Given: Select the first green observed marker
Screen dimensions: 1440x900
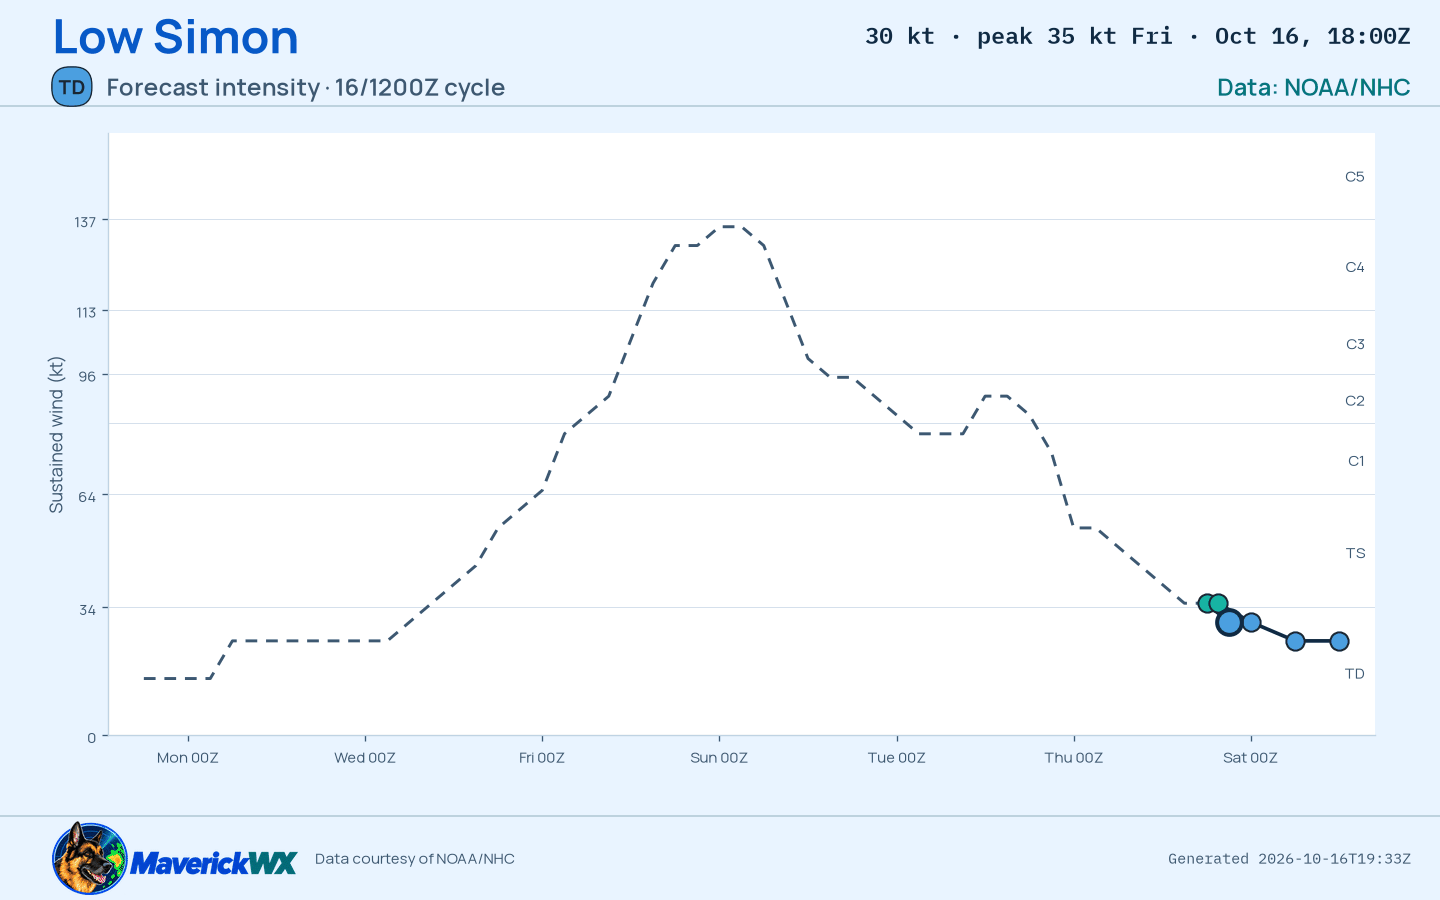Looking at the screenshot, I should (1207, 603).
